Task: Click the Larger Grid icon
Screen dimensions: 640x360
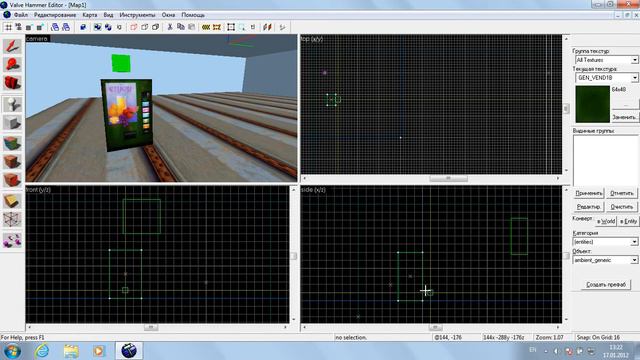Action: point(40,27)
